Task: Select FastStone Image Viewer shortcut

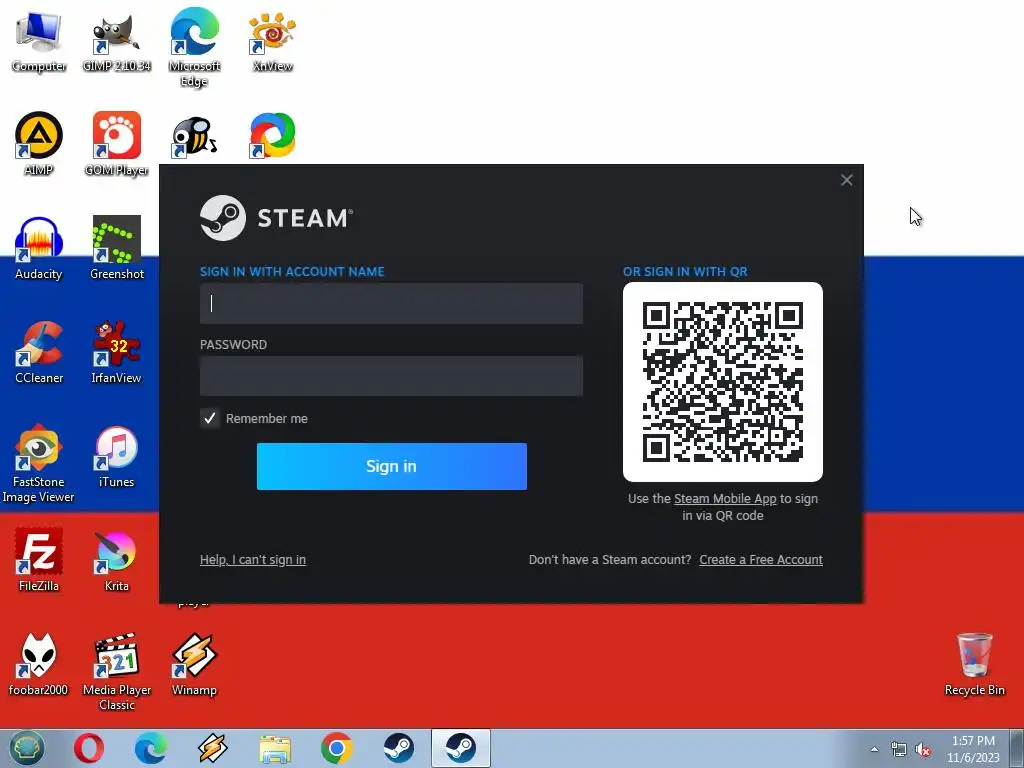Action: click(39, 464)
